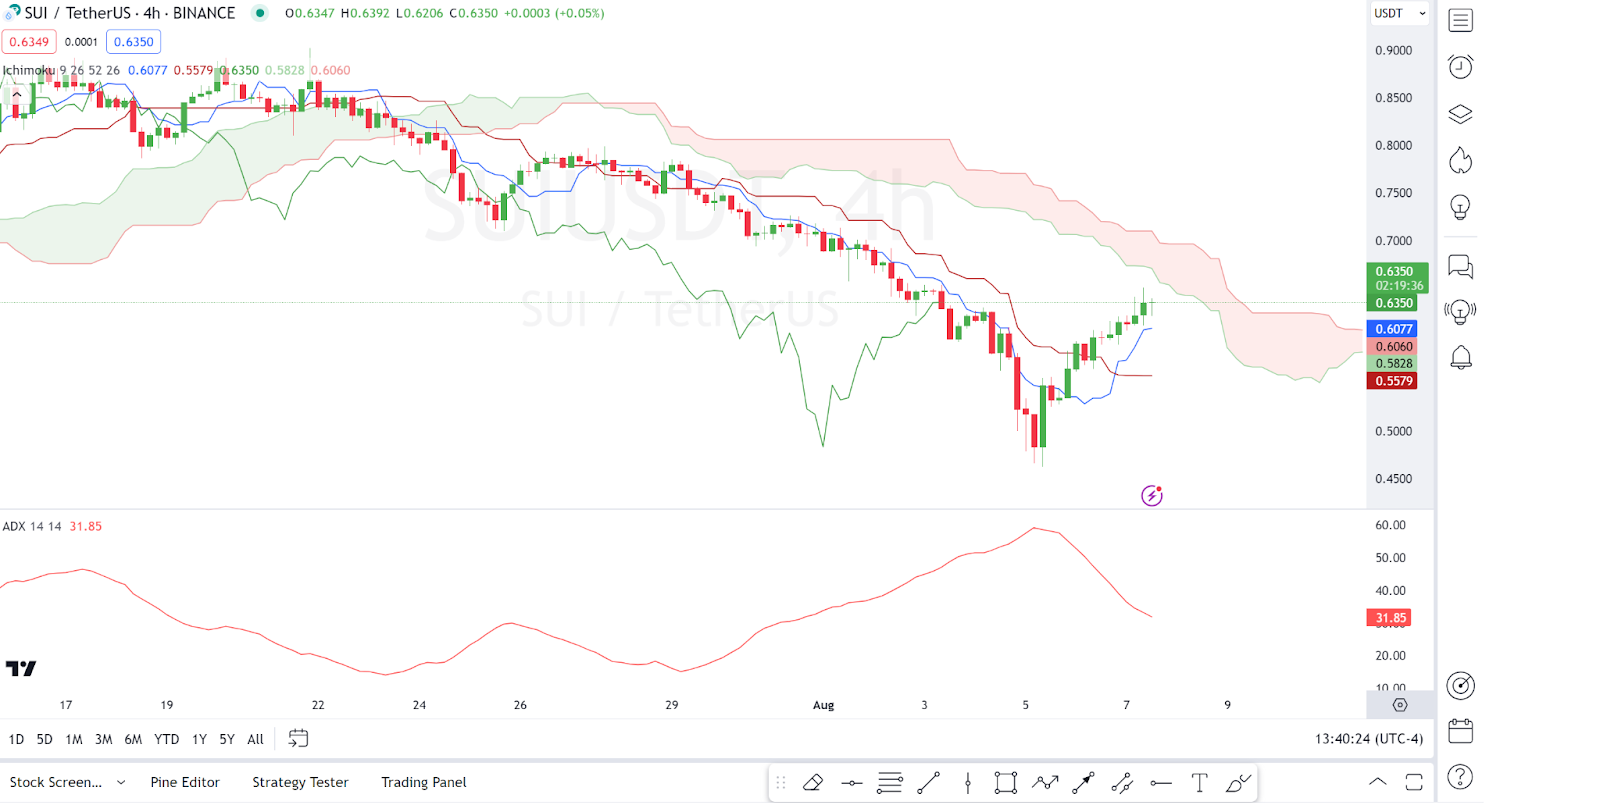
Task: Select the brush drawing tool
Action: (1238, 783)
